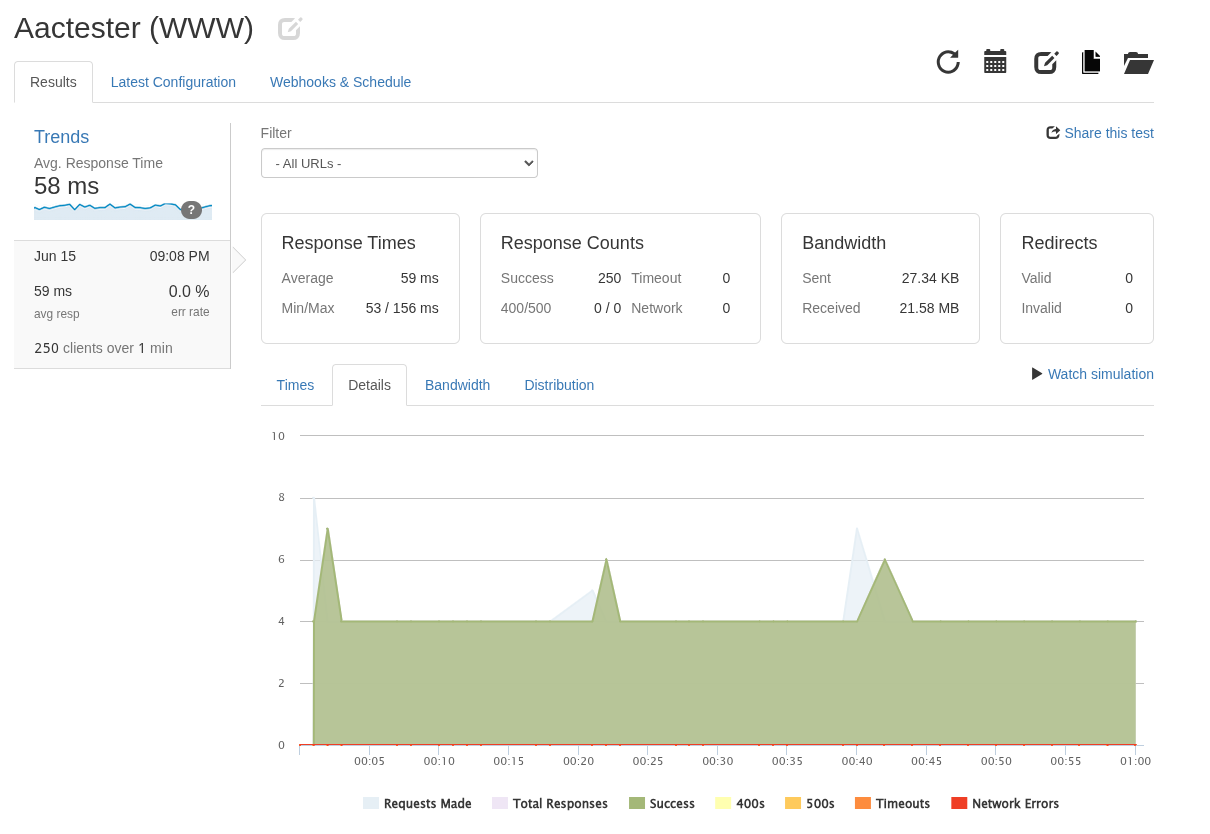Click the 58 ms average response value

[66, 186]
